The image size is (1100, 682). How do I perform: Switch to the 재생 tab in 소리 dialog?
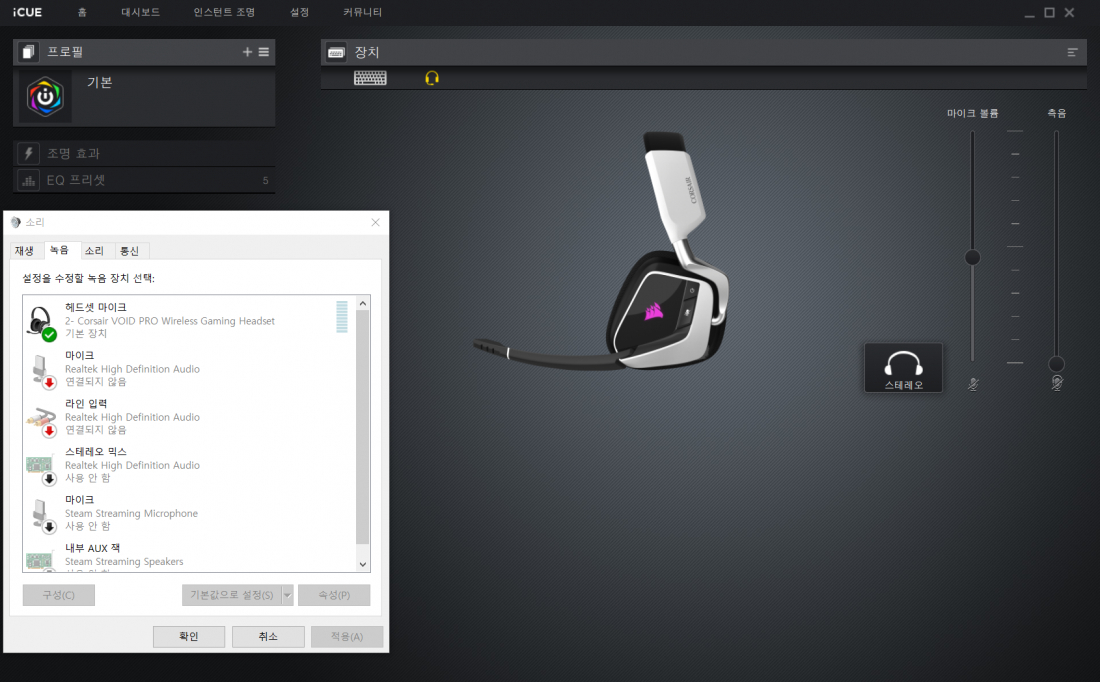pyautogui.click(x=25, y=251)
